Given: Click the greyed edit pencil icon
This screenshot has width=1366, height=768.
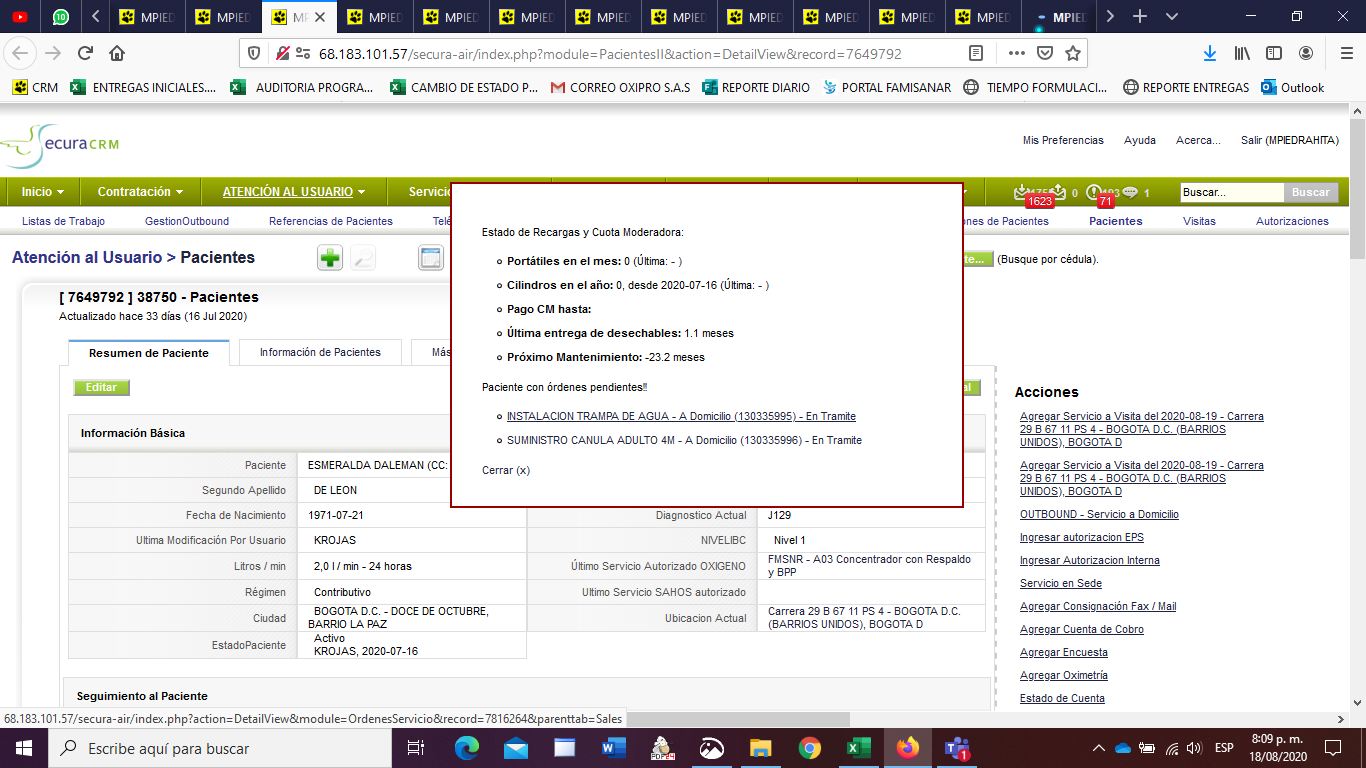Looking at the screenshot, I should (363, 258).
